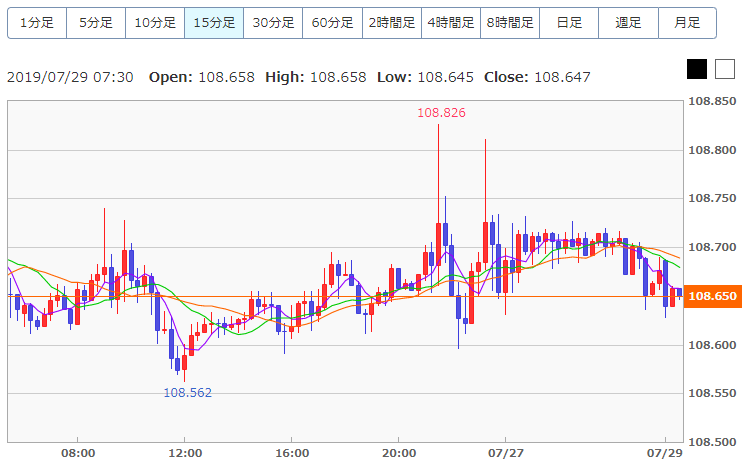This screenshot has height=467, width=747.
Task: Open the 10分足 interval tab
Action: tap(155, 22)
